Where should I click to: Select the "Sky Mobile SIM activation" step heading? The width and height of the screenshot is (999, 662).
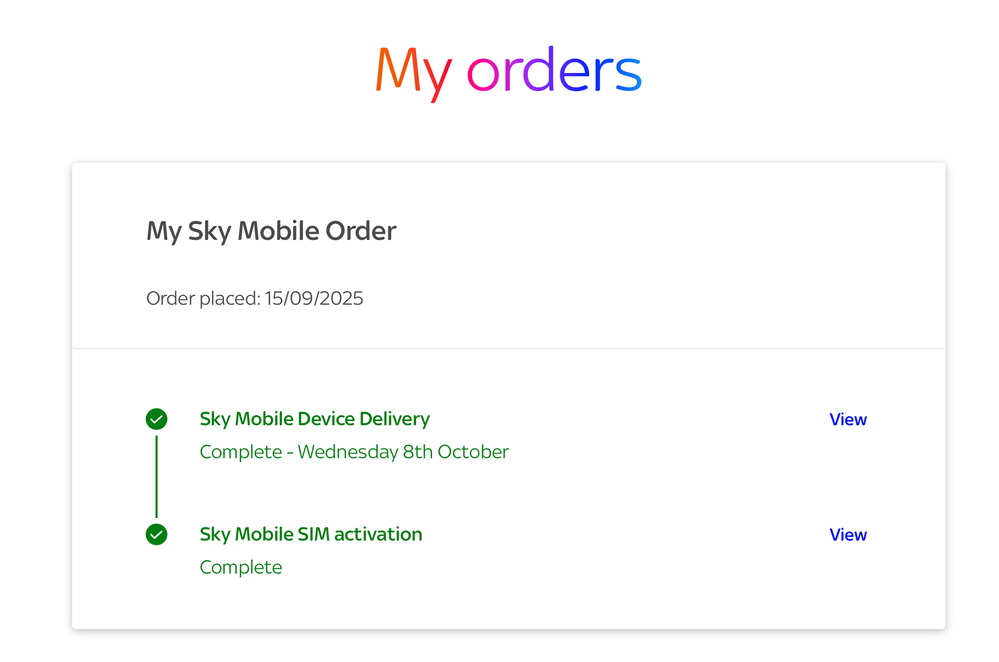click(310, 534)
